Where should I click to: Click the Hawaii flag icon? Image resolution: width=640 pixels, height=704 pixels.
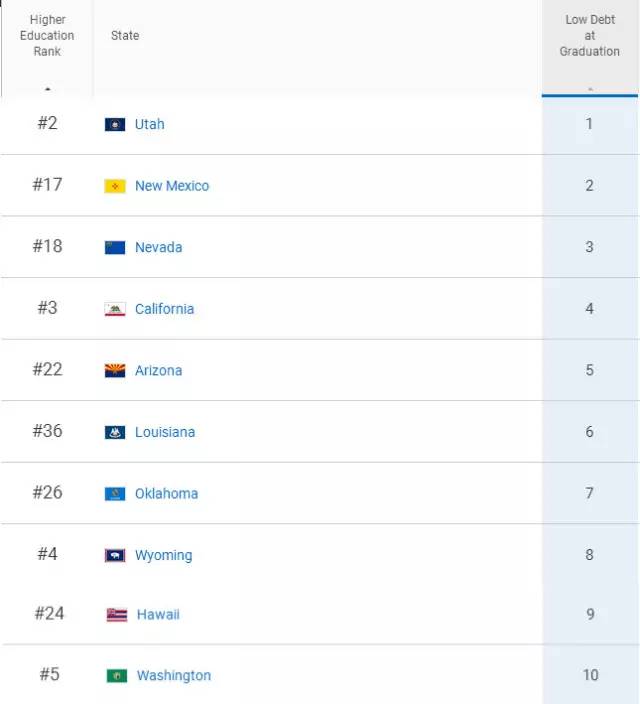117,615
